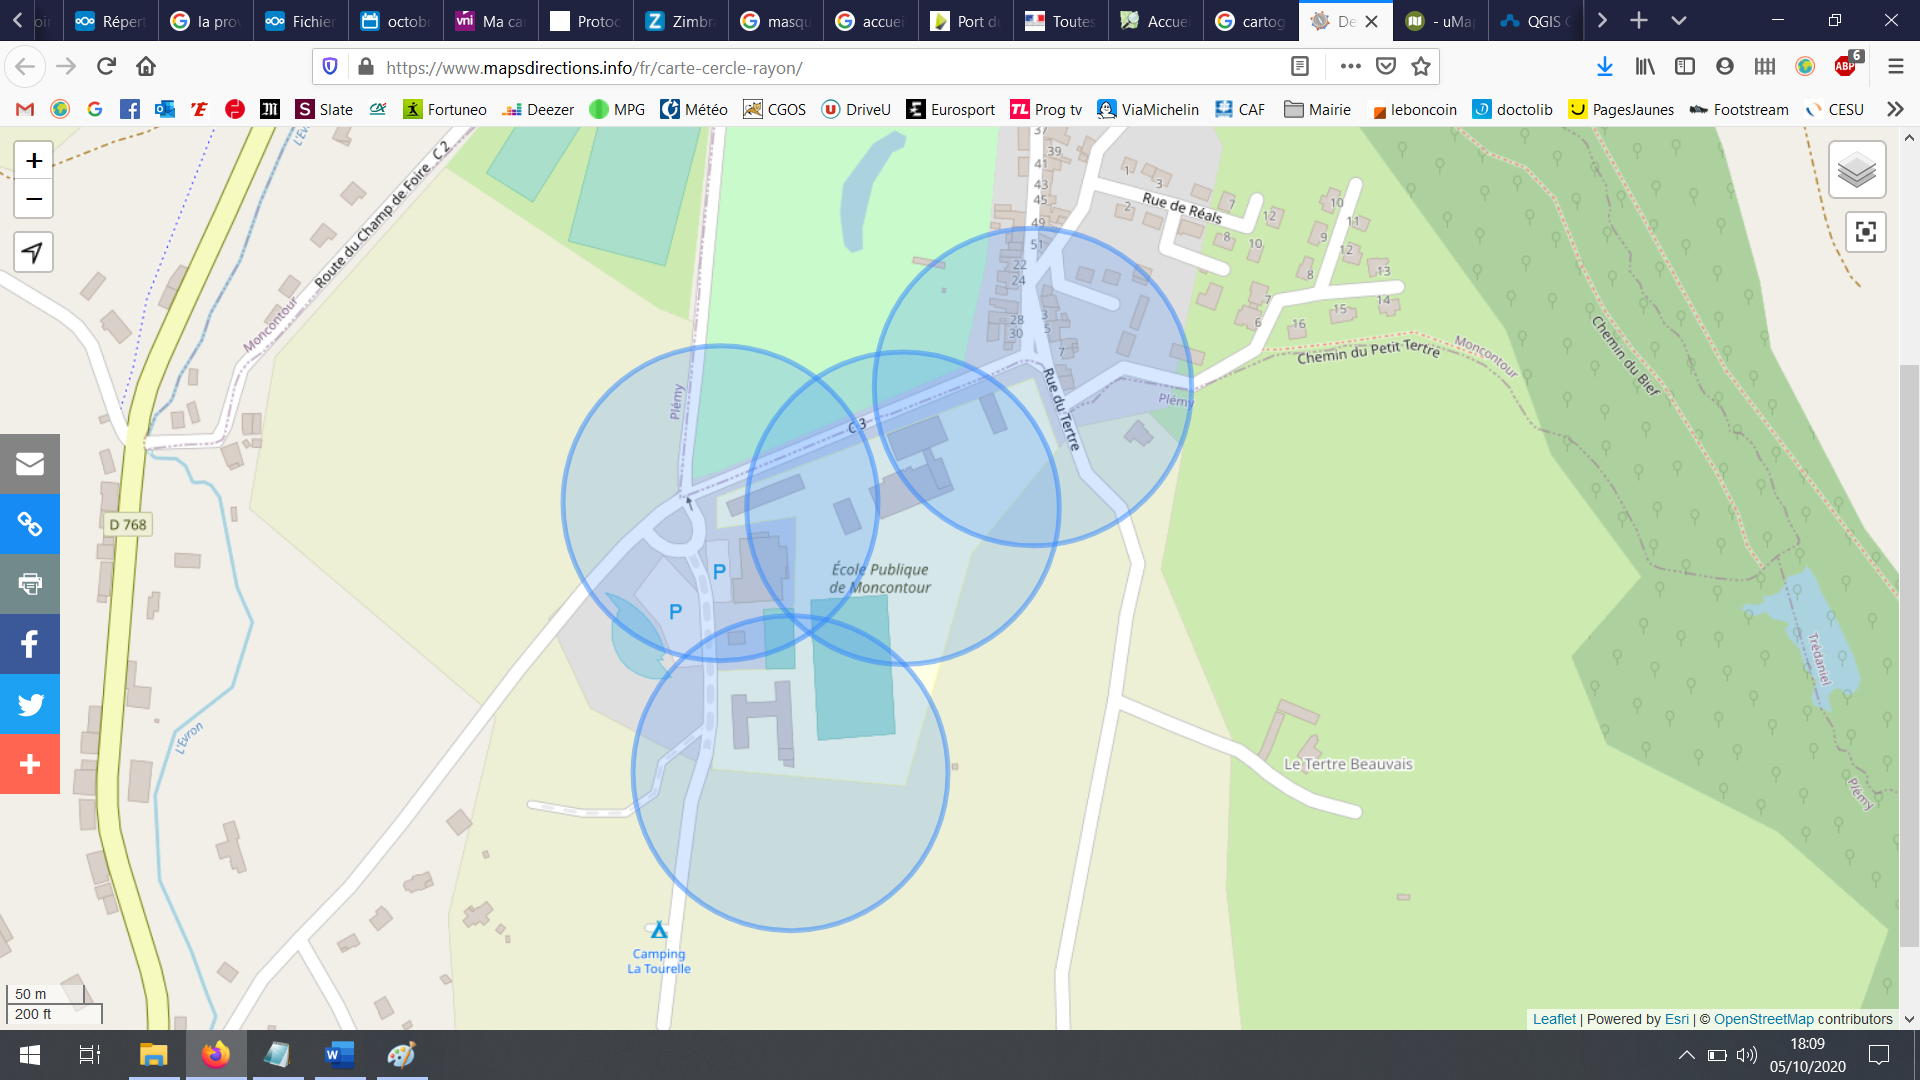Zoom in on the map
This screenshot has height=1080, width=1920.
coord(33,161)
